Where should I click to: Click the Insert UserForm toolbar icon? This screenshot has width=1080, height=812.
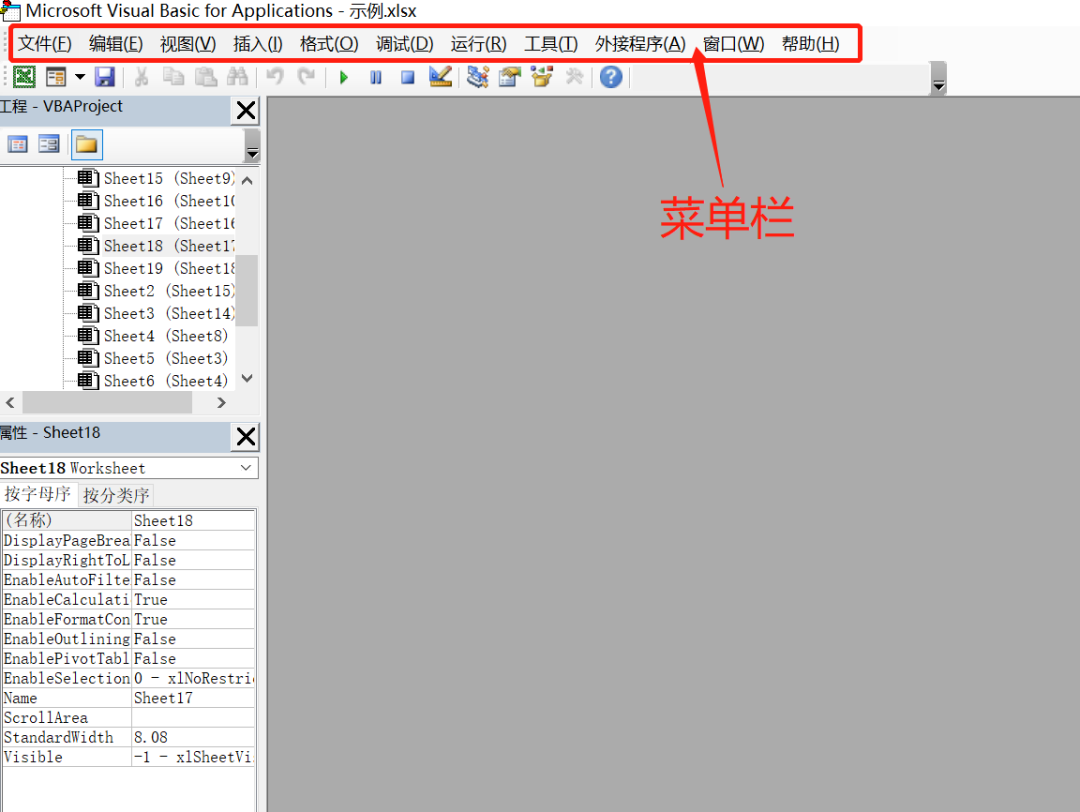tap(56, 76)
